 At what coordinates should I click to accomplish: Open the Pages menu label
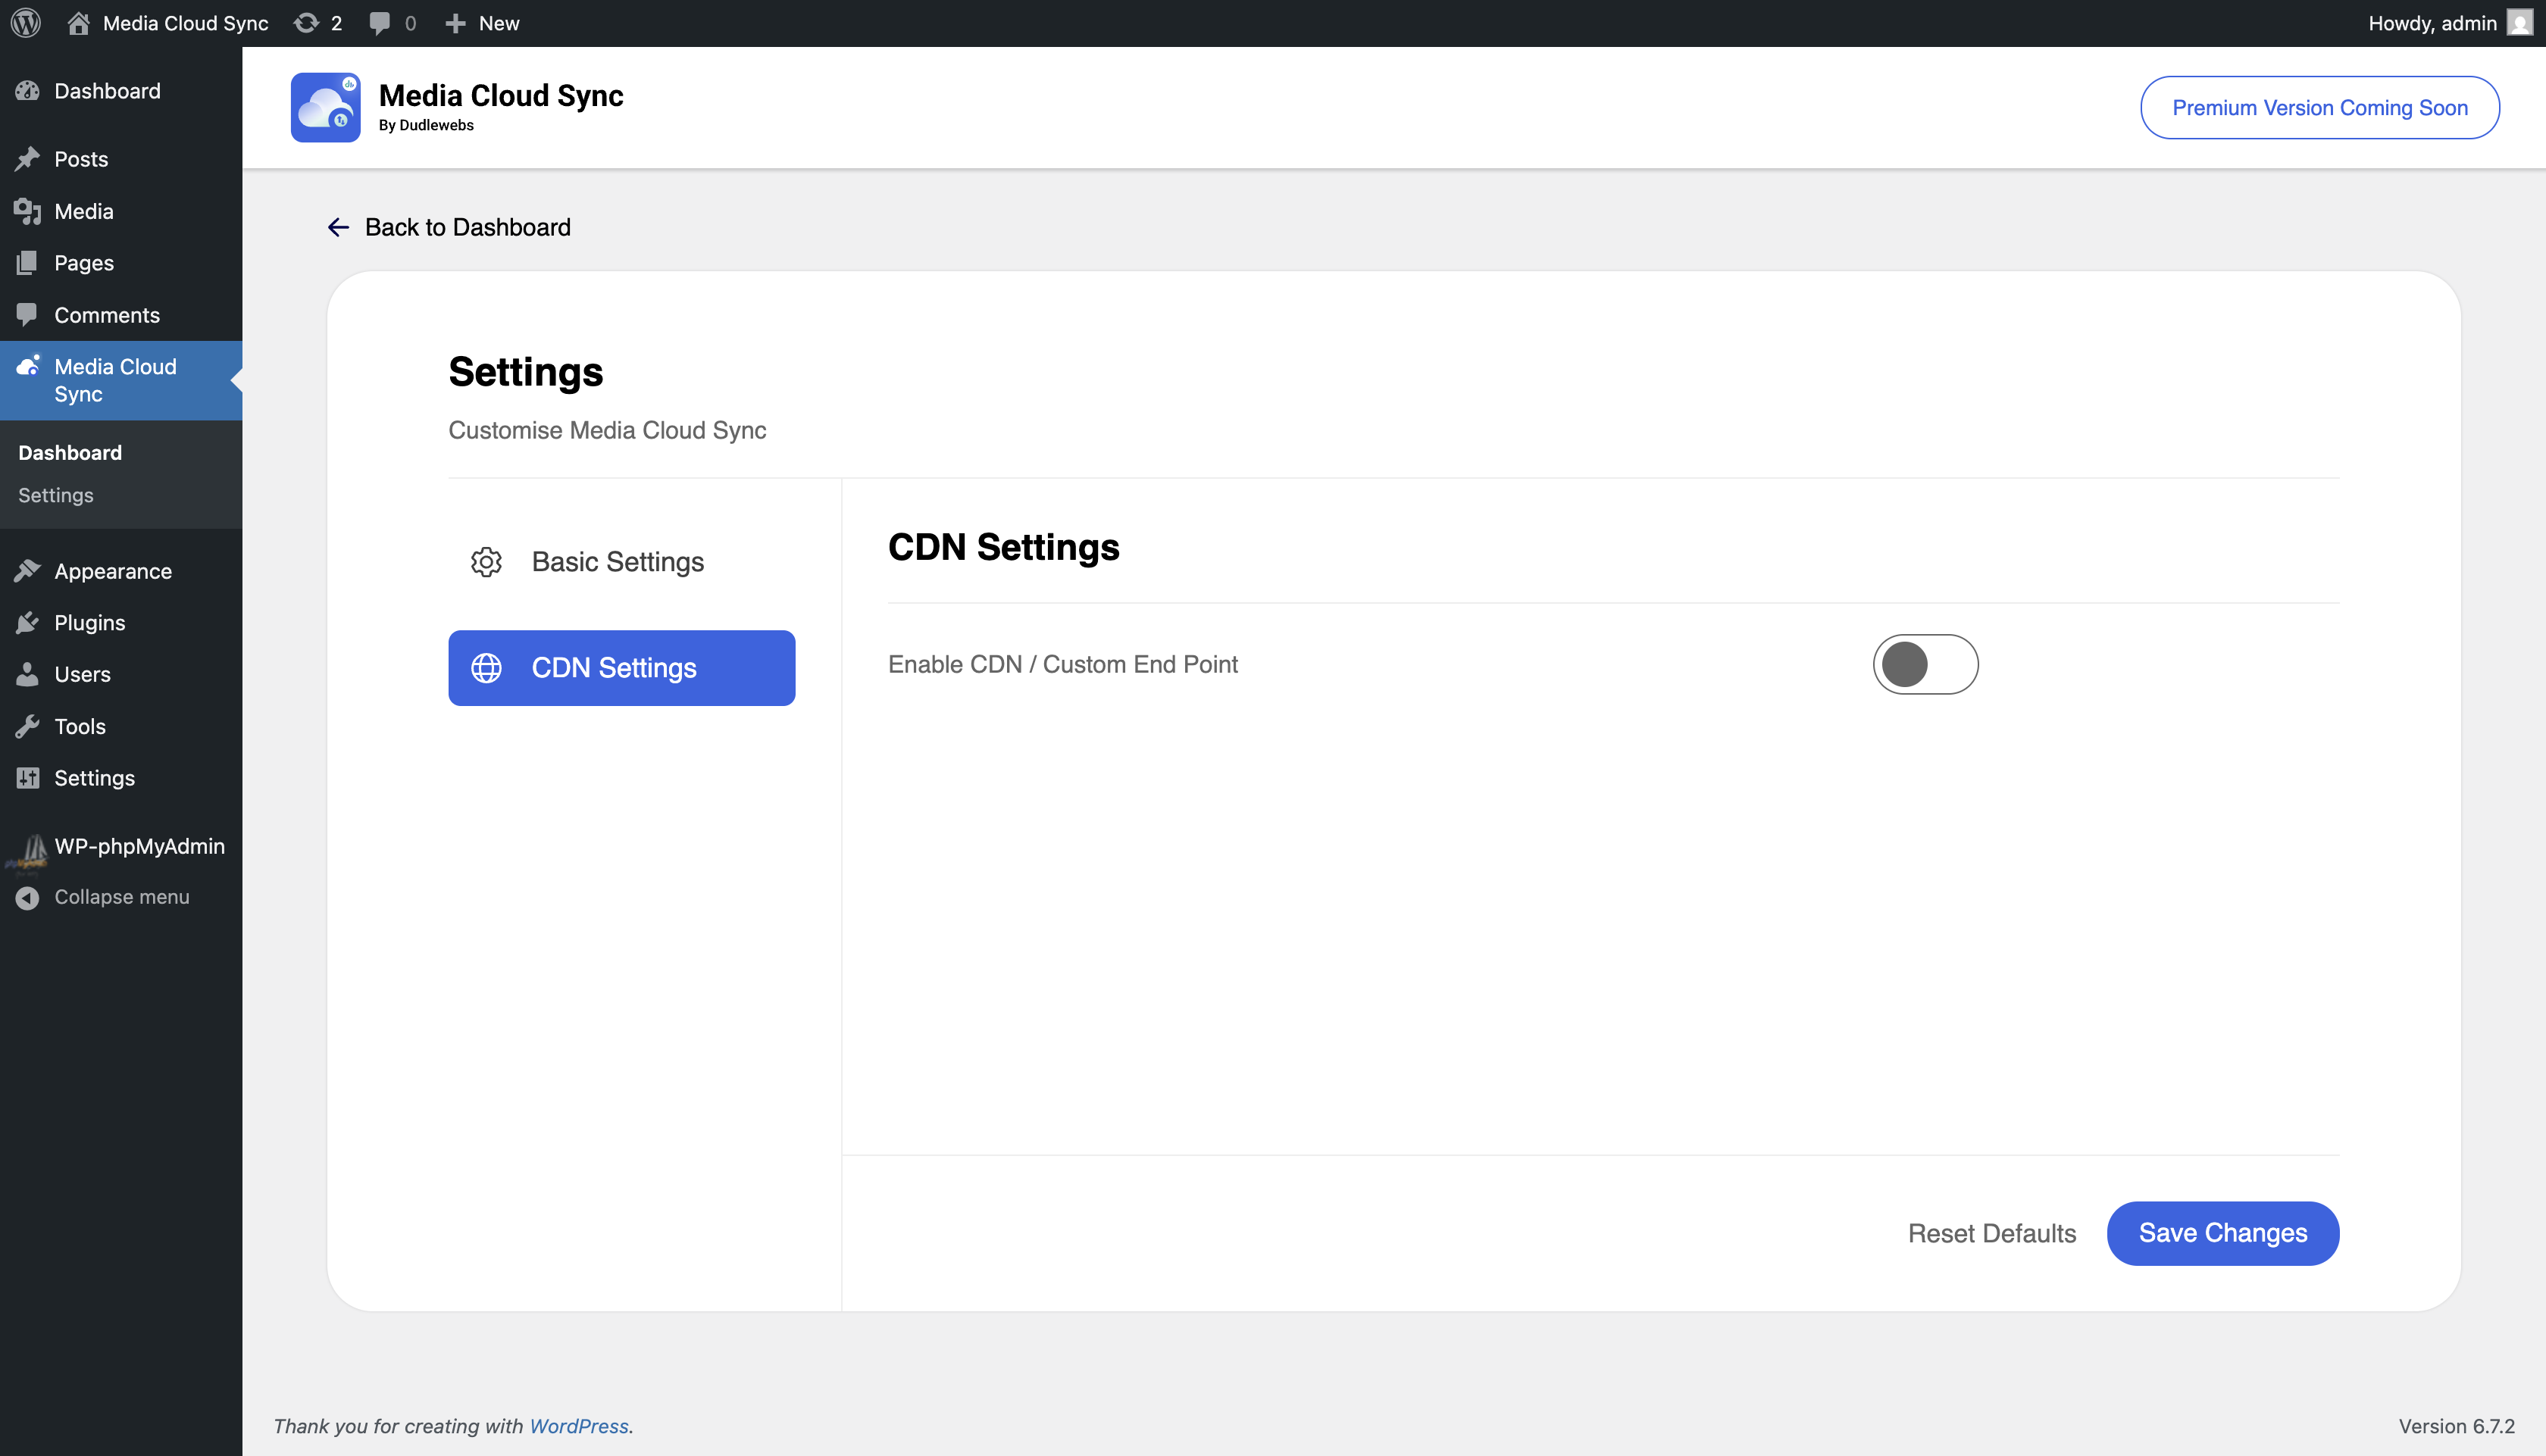84,263
